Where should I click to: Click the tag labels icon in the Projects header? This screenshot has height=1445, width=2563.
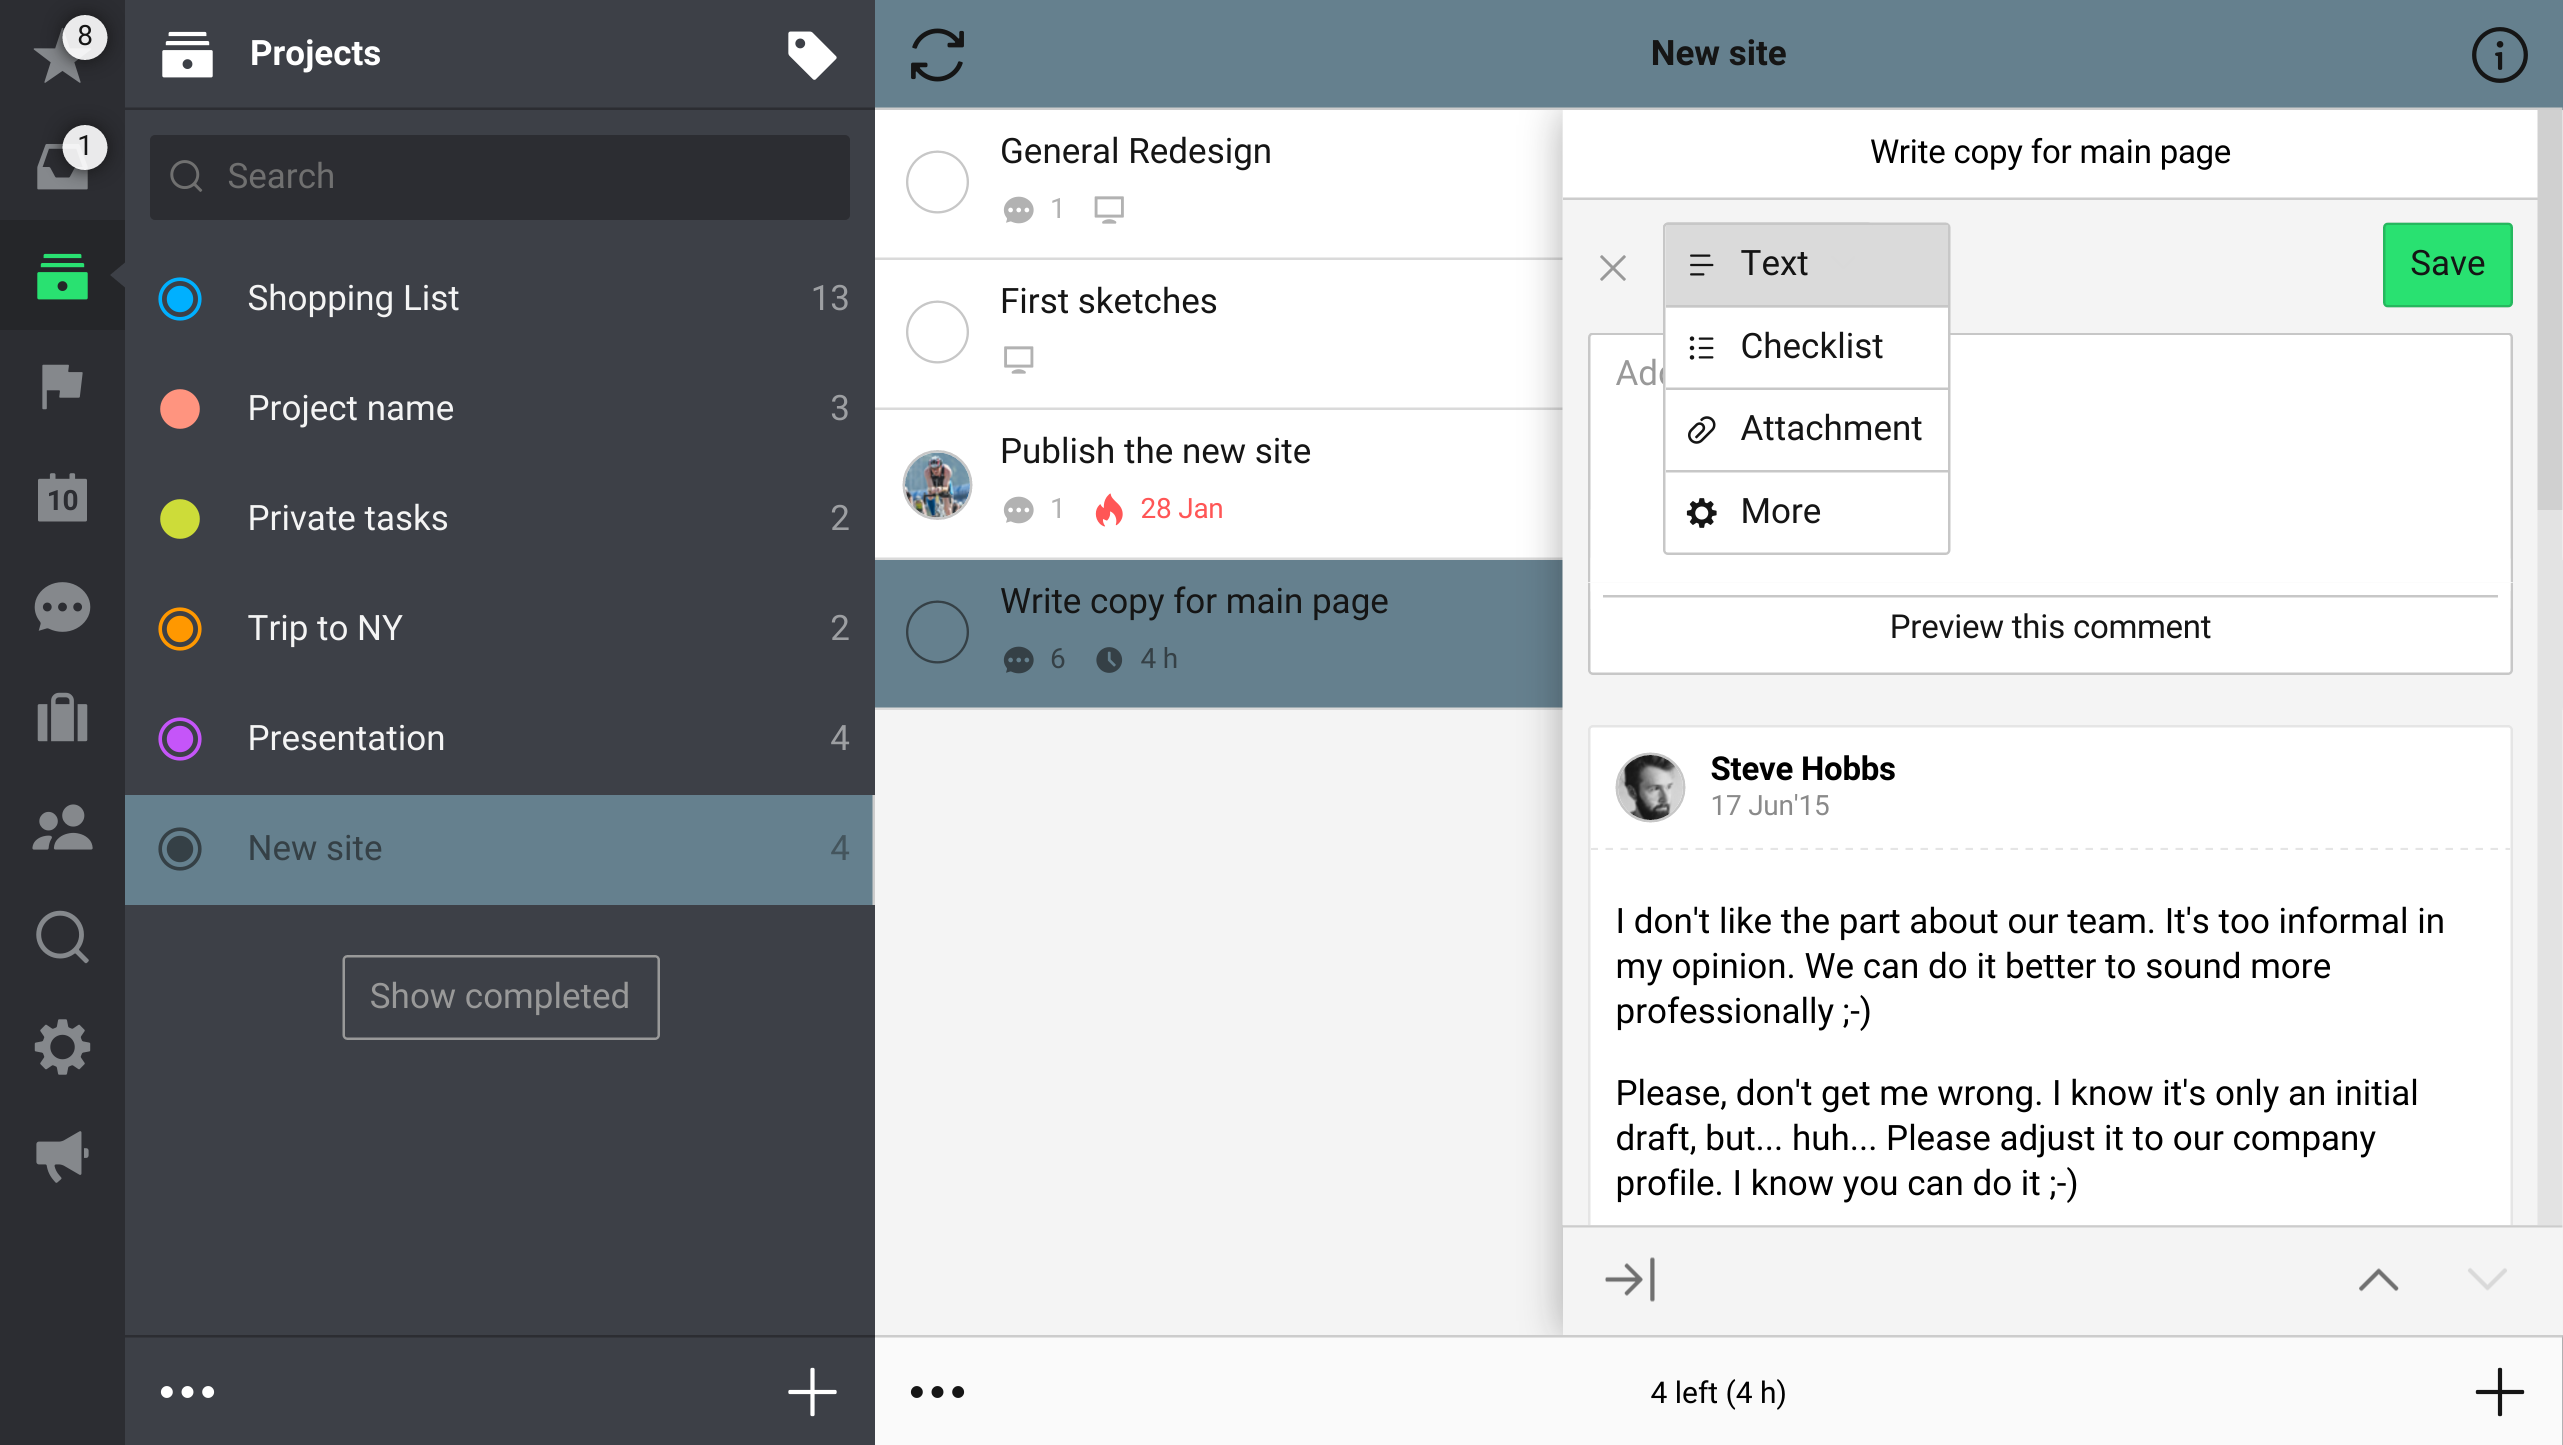(811, 54)
